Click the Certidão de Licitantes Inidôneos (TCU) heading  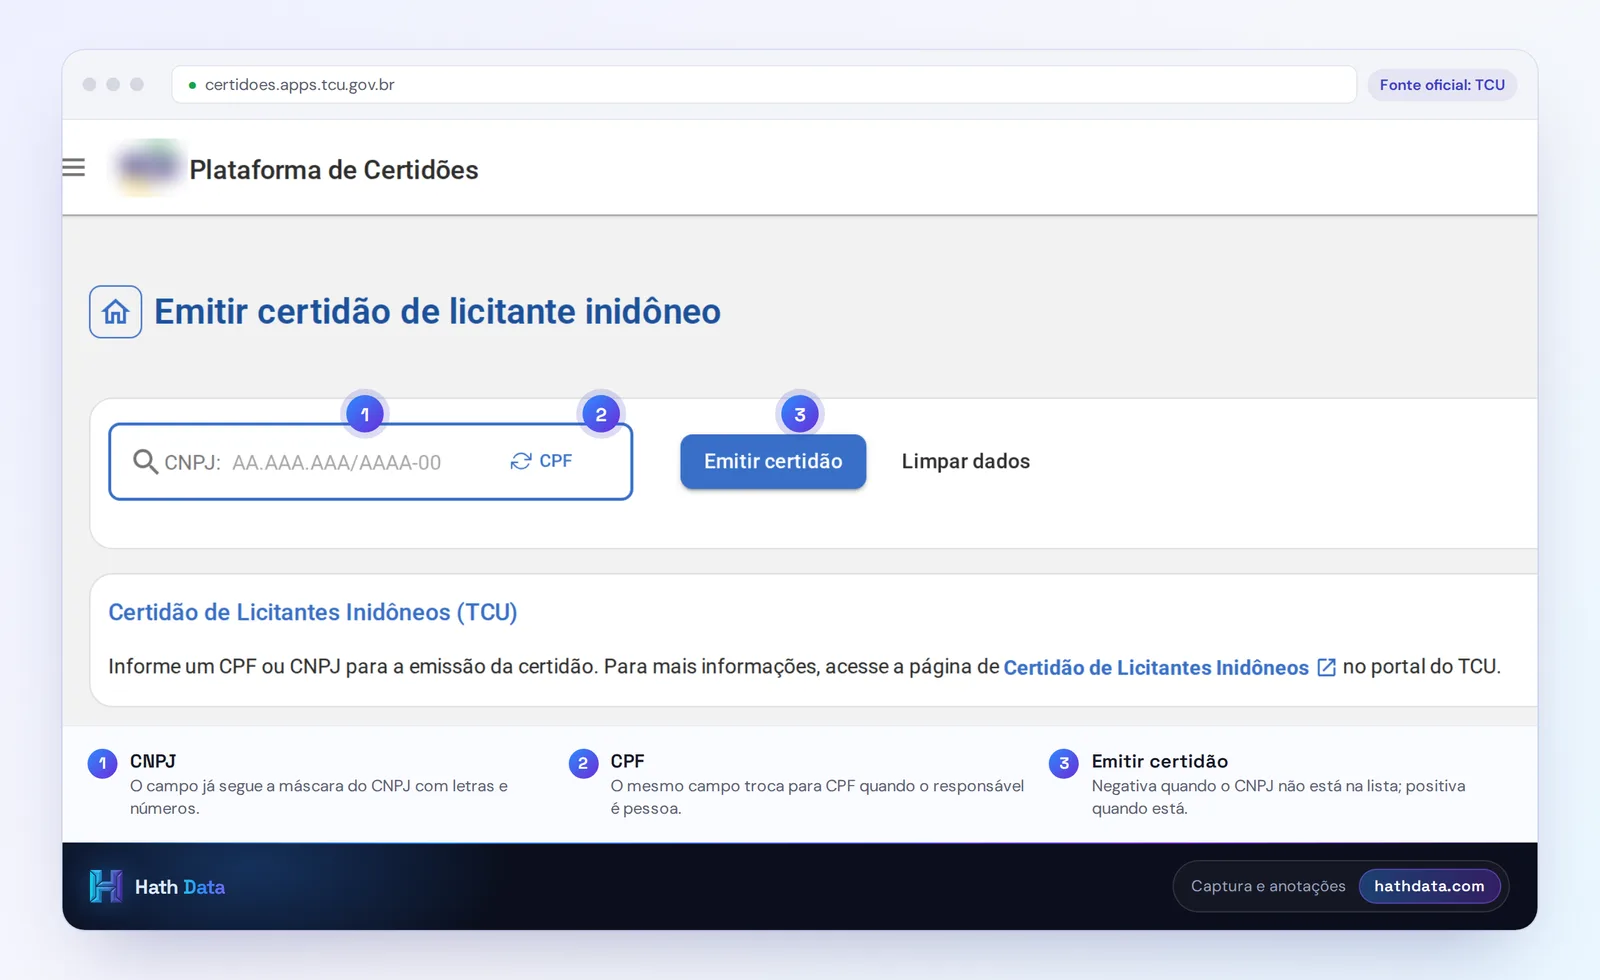(x=313, y=612)
